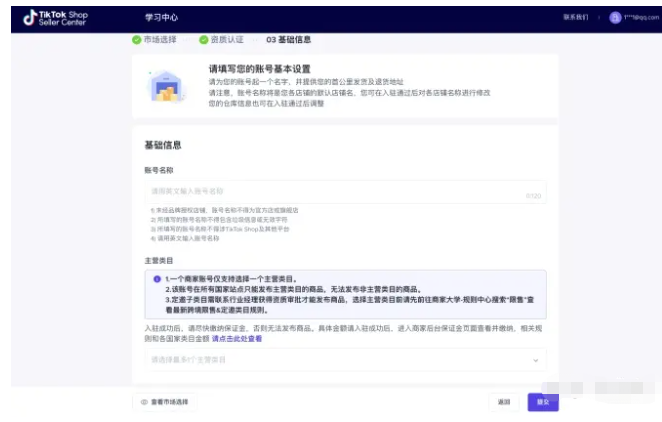Image resolution: width=662 pixels, height=422 pixels.
Task: Expand the 主营类目 dropdown chevron
Action: [x=535, y=358]
